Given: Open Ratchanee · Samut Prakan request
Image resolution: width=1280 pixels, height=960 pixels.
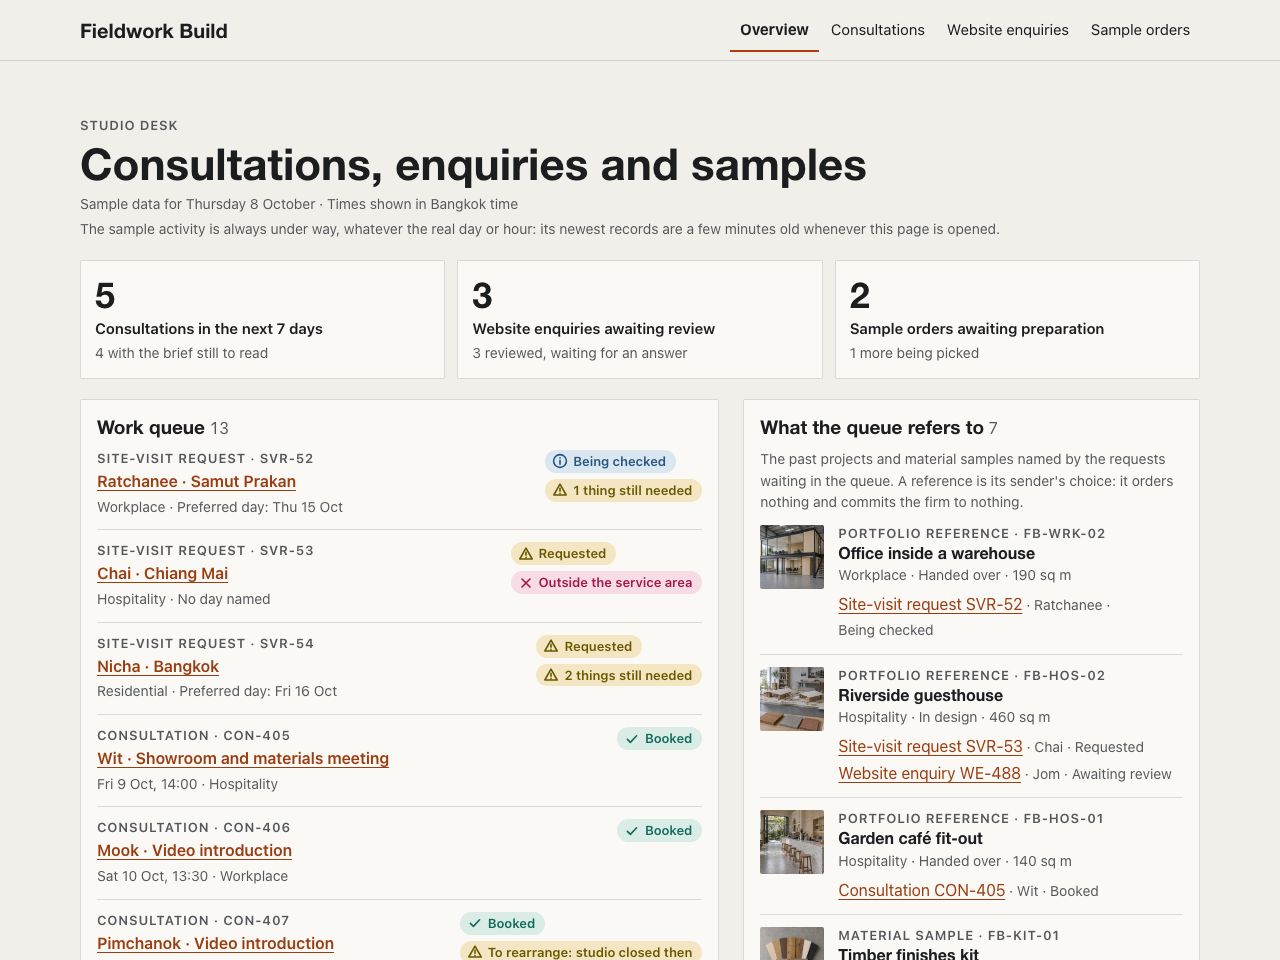Looking at the screenshot, I should click(196, 481).
